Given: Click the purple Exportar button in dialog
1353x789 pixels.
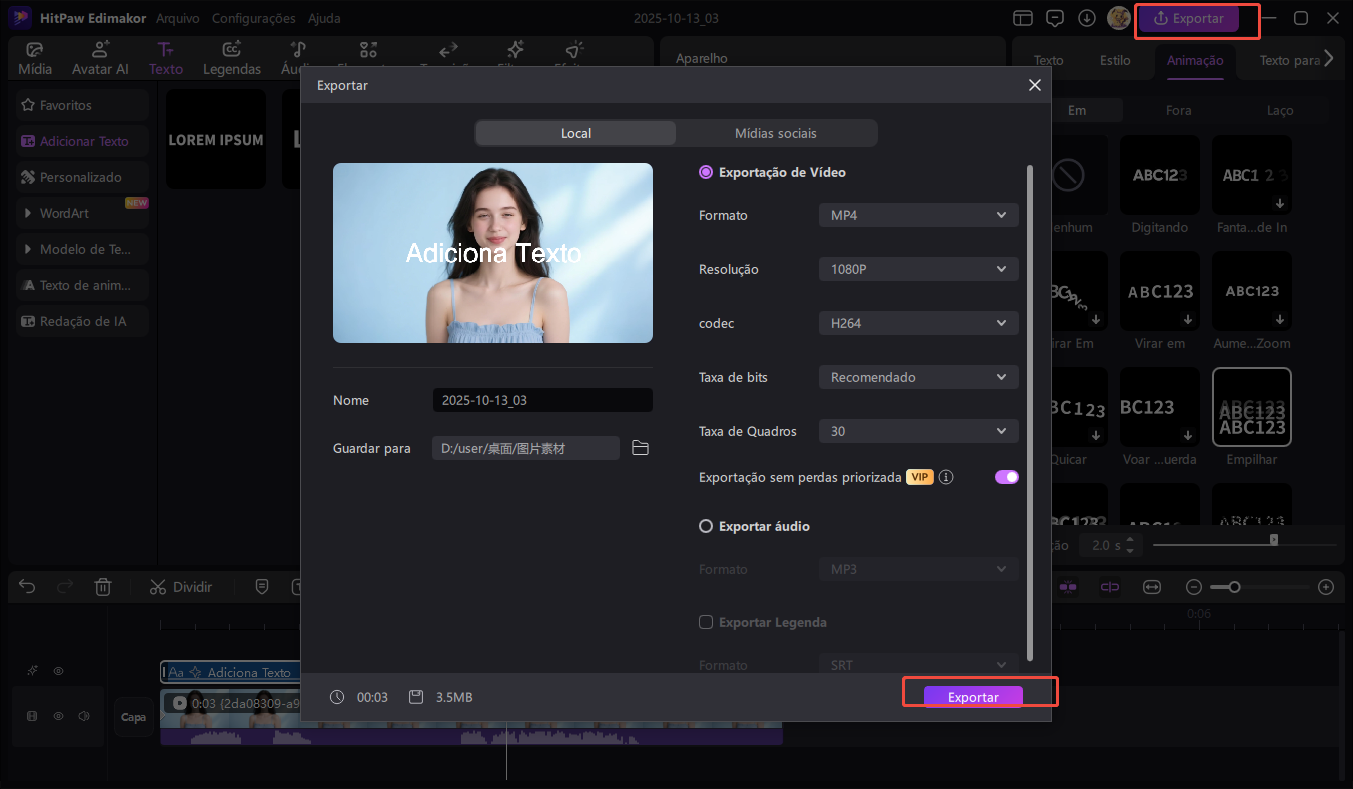Looking at the screenshot, I should pos(973,697).
